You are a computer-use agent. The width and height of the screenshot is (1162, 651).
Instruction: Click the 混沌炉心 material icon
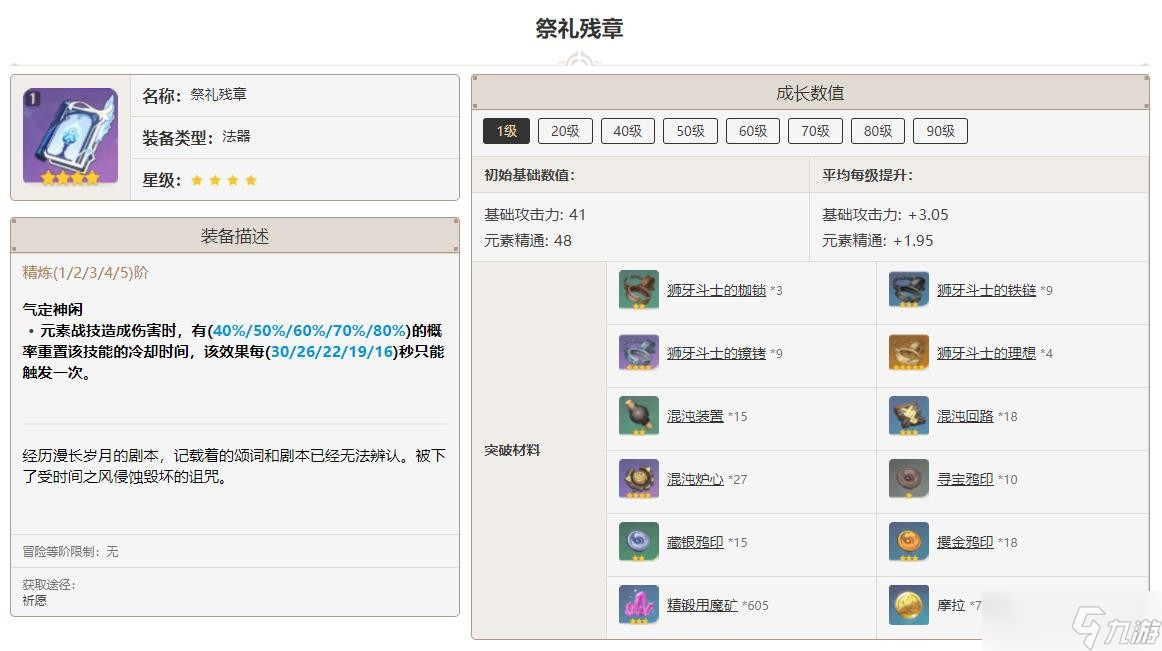pyautogui.click(x=638, y=479)
